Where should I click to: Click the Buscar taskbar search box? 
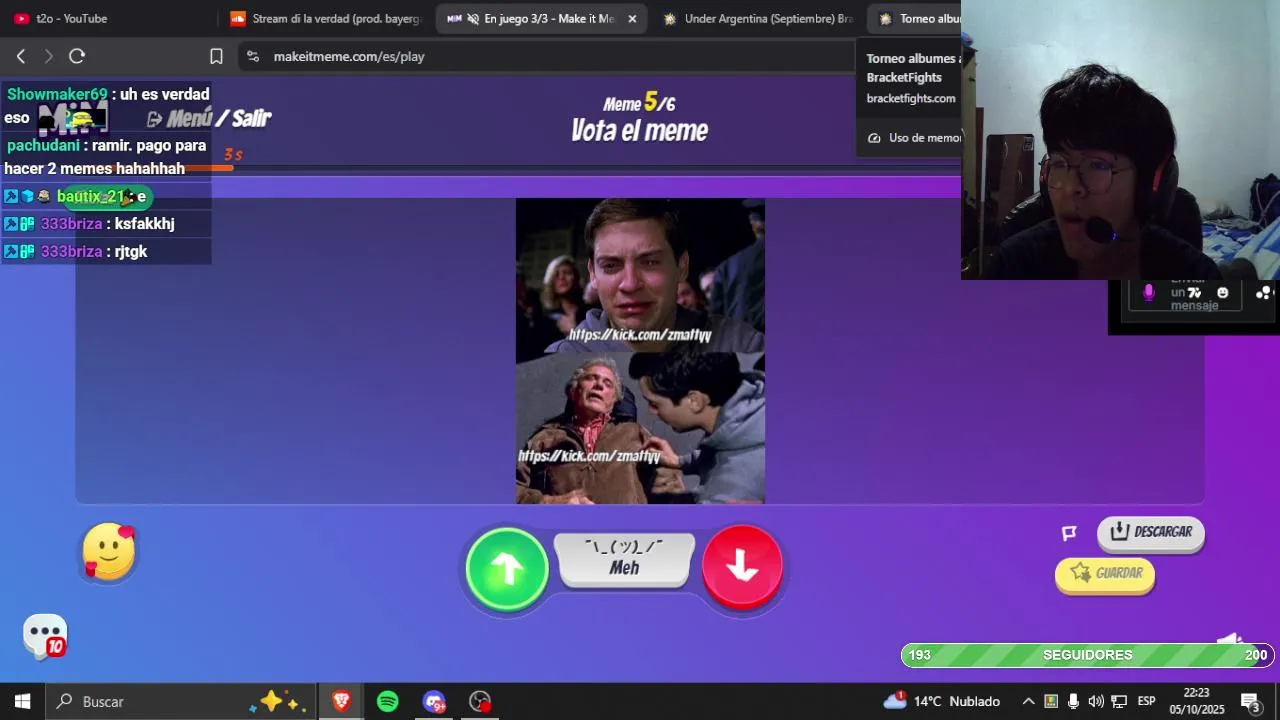182,701
